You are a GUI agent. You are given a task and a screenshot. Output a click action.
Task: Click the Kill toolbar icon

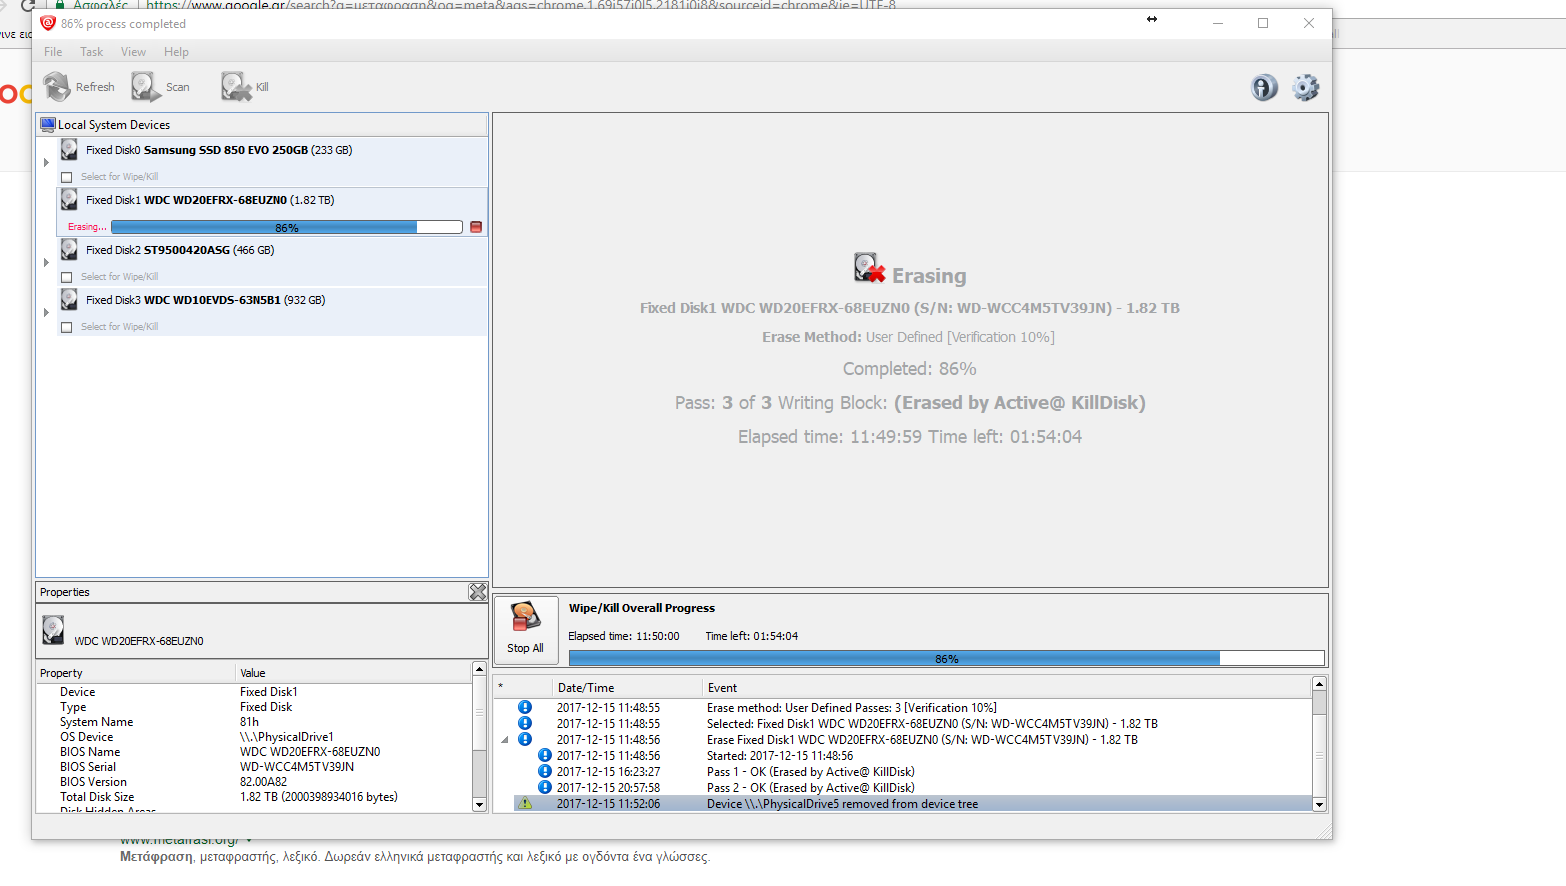click(x=236, y=87)
